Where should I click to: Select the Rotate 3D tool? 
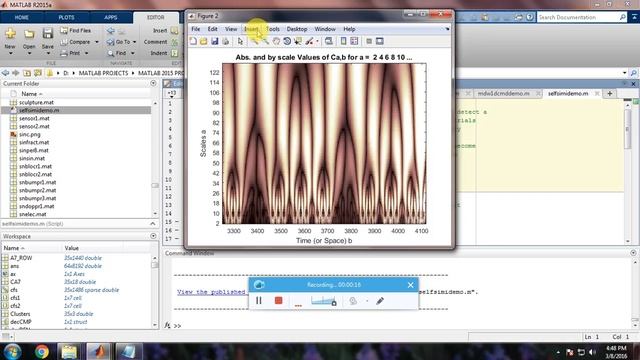[x=287, y=41]
